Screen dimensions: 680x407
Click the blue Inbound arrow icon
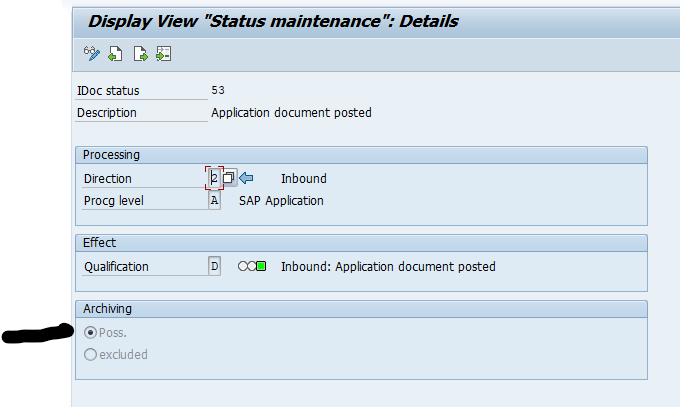tap(246, 178)
